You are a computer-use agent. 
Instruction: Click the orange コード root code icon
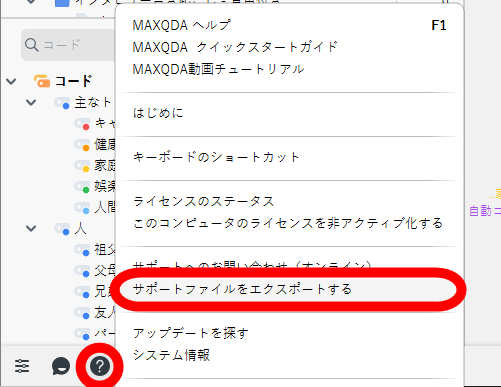42,81
